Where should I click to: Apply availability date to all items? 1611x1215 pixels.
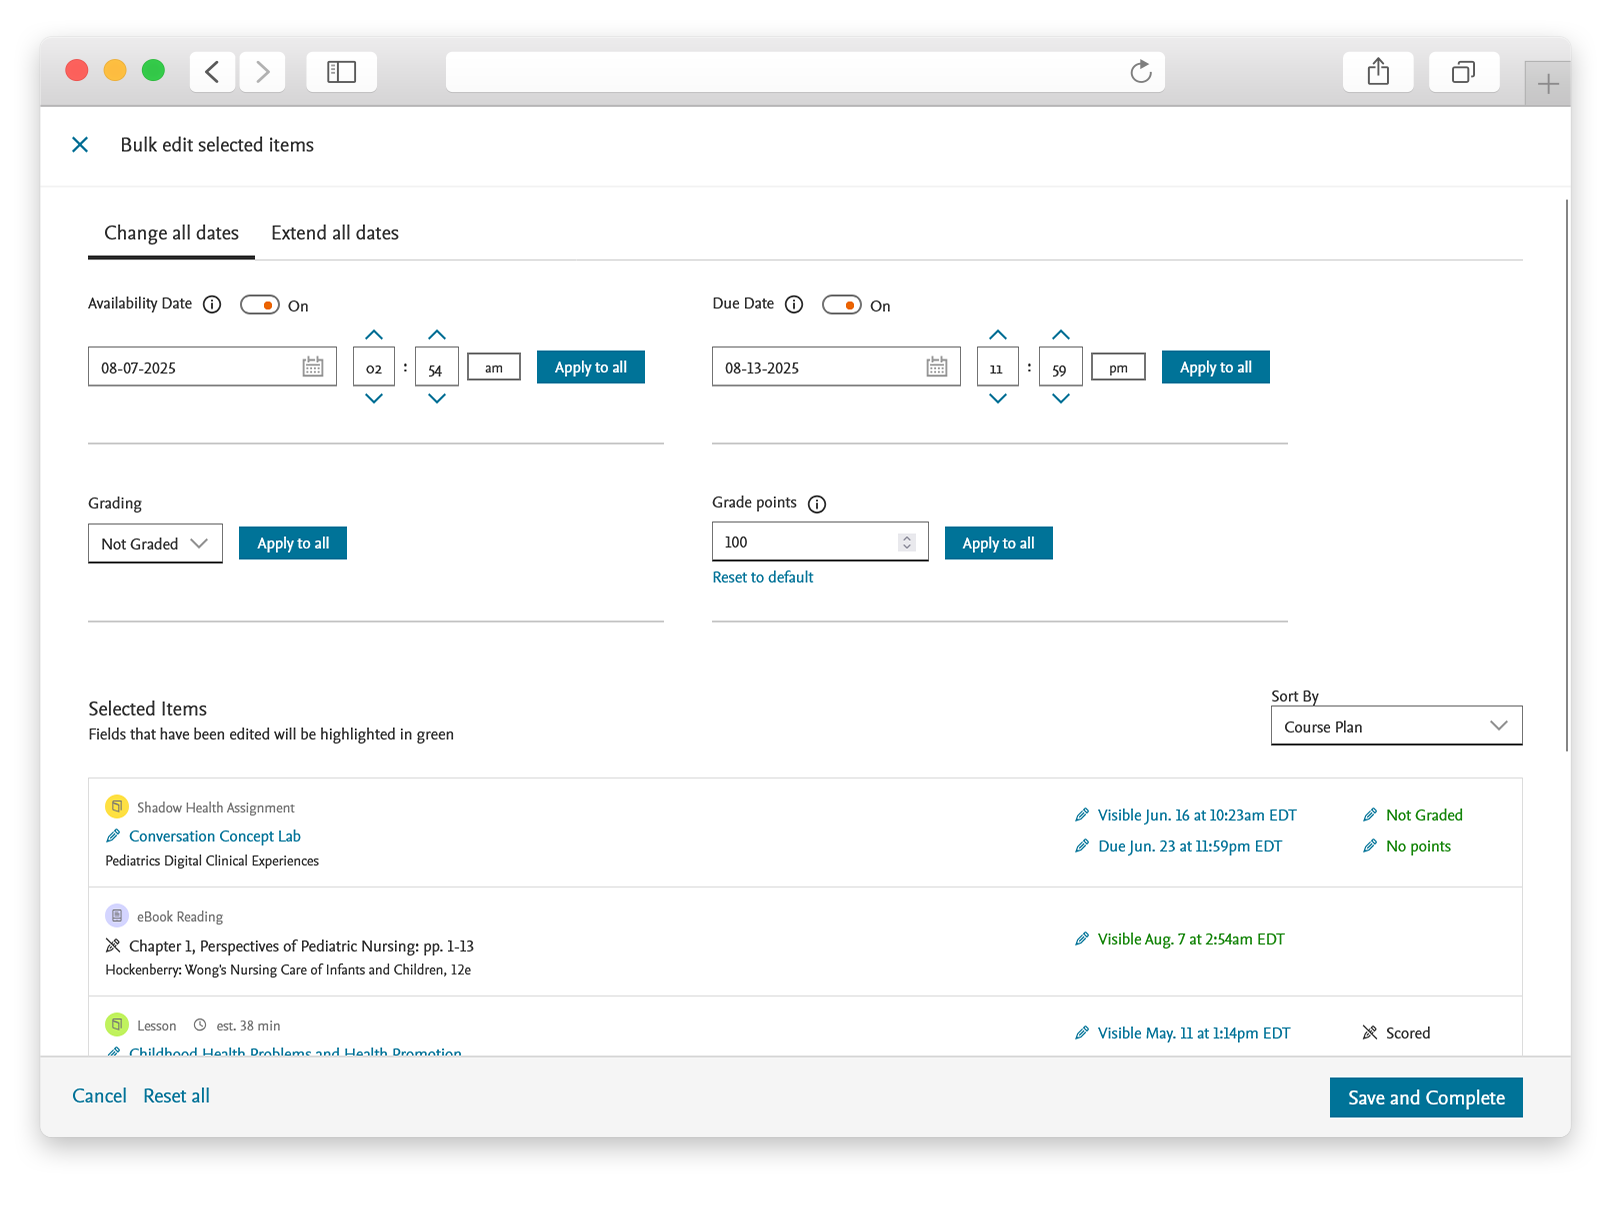591,367
